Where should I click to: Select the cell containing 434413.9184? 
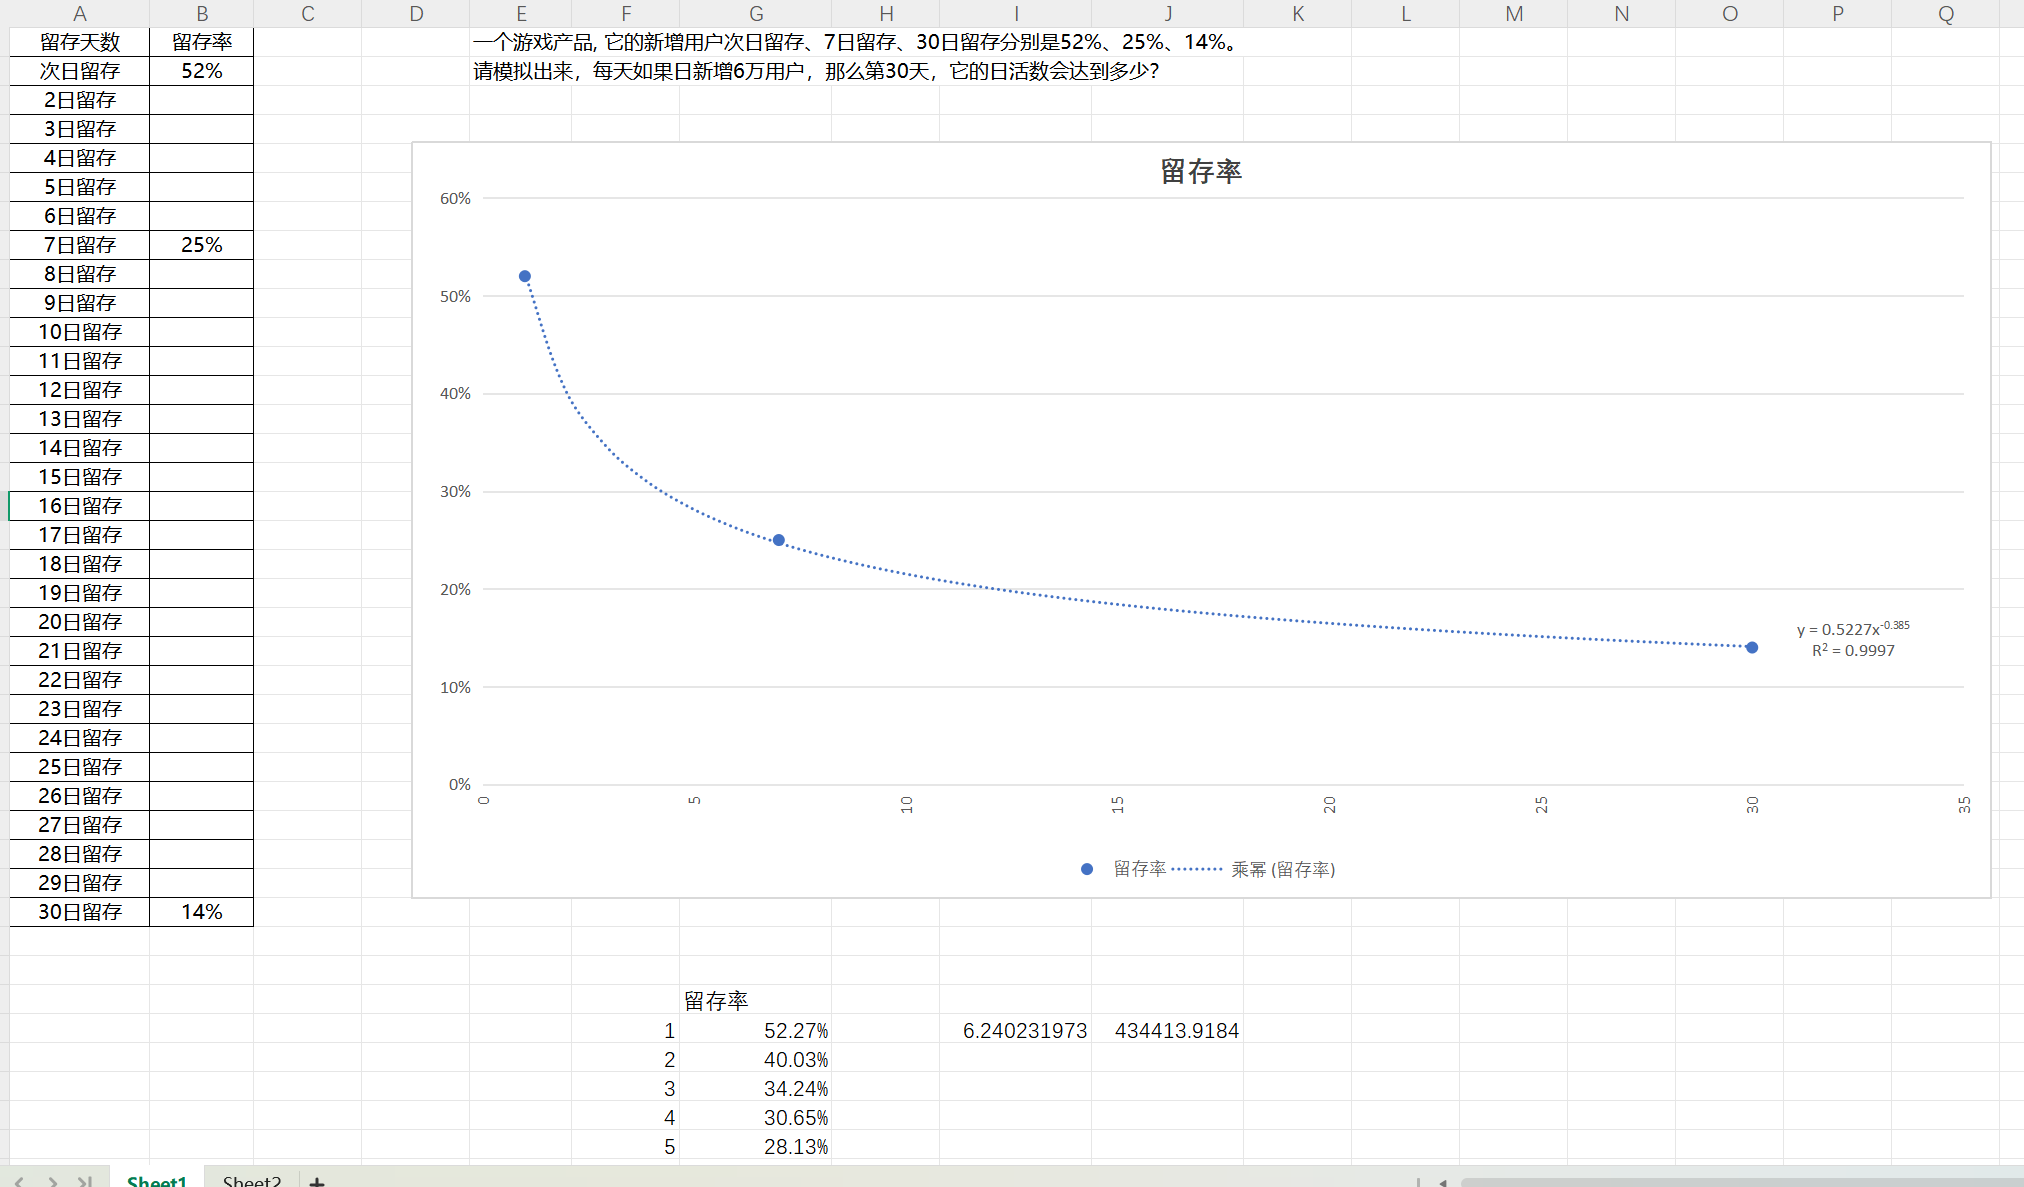1176,1030
